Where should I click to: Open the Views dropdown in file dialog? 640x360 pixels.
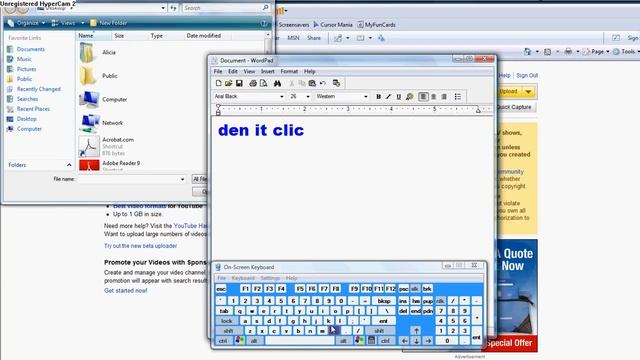click(68, 23)
